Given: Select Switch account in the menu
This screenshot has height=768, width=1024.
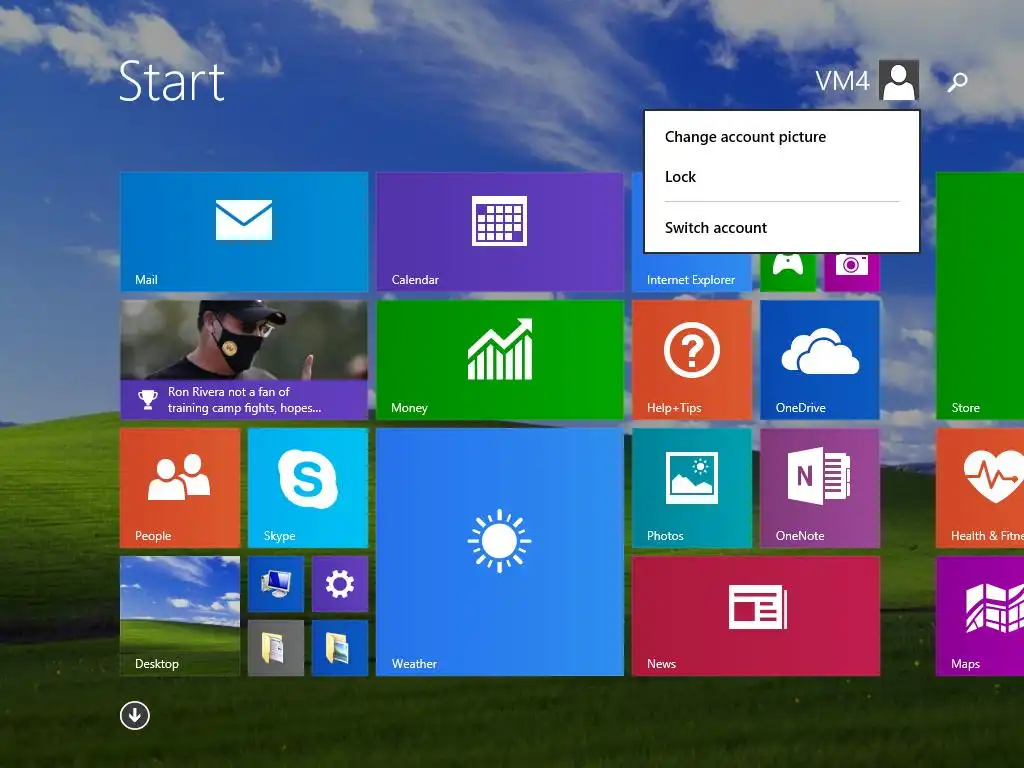Looking at the screenshot, I should coord(716,227).
